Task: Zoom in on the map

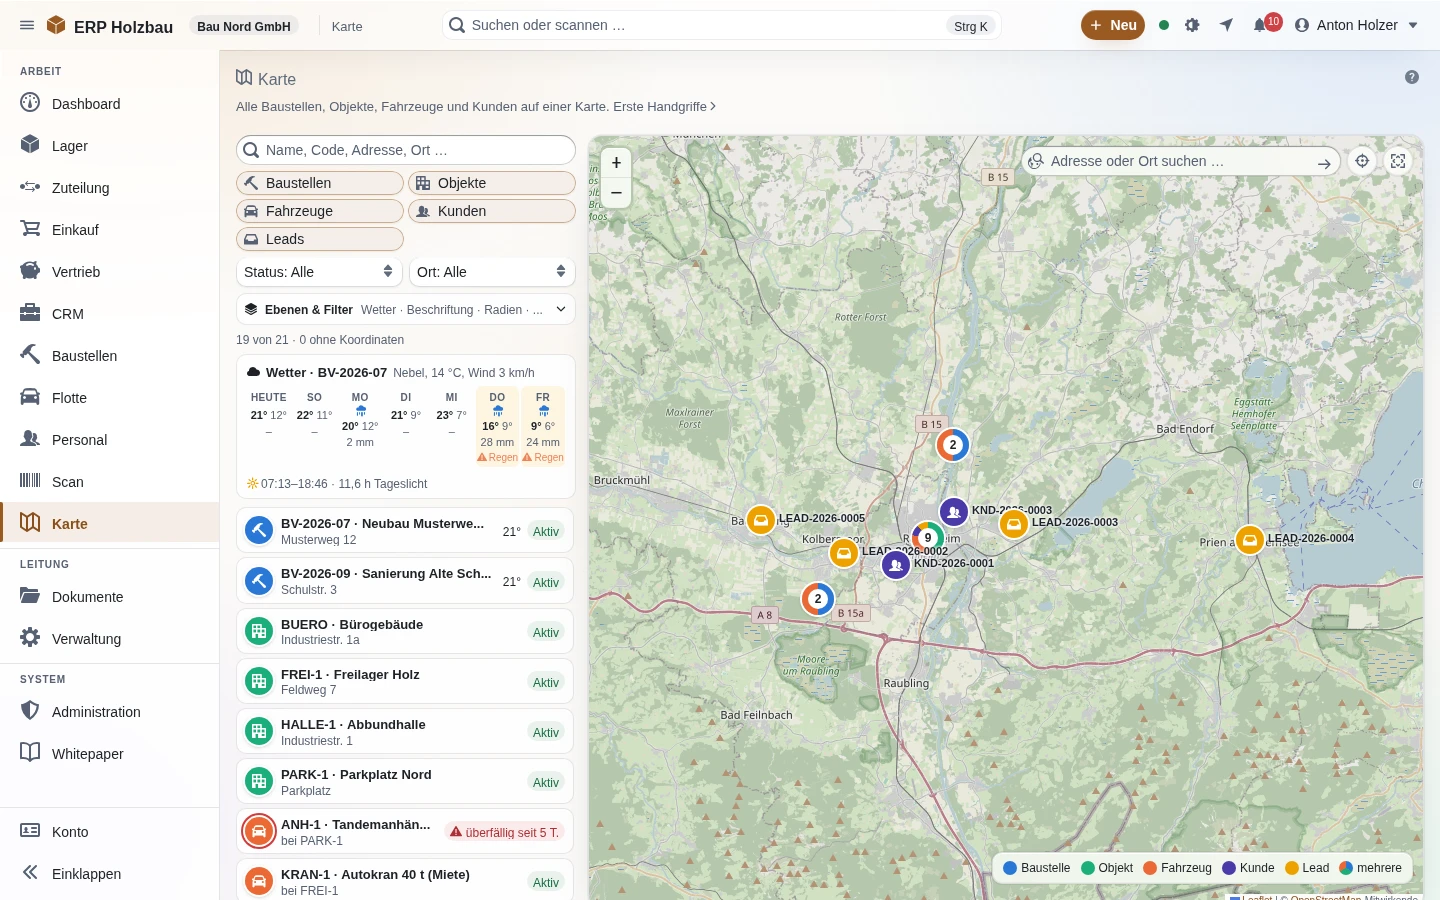Action: [x=616, y=163]
